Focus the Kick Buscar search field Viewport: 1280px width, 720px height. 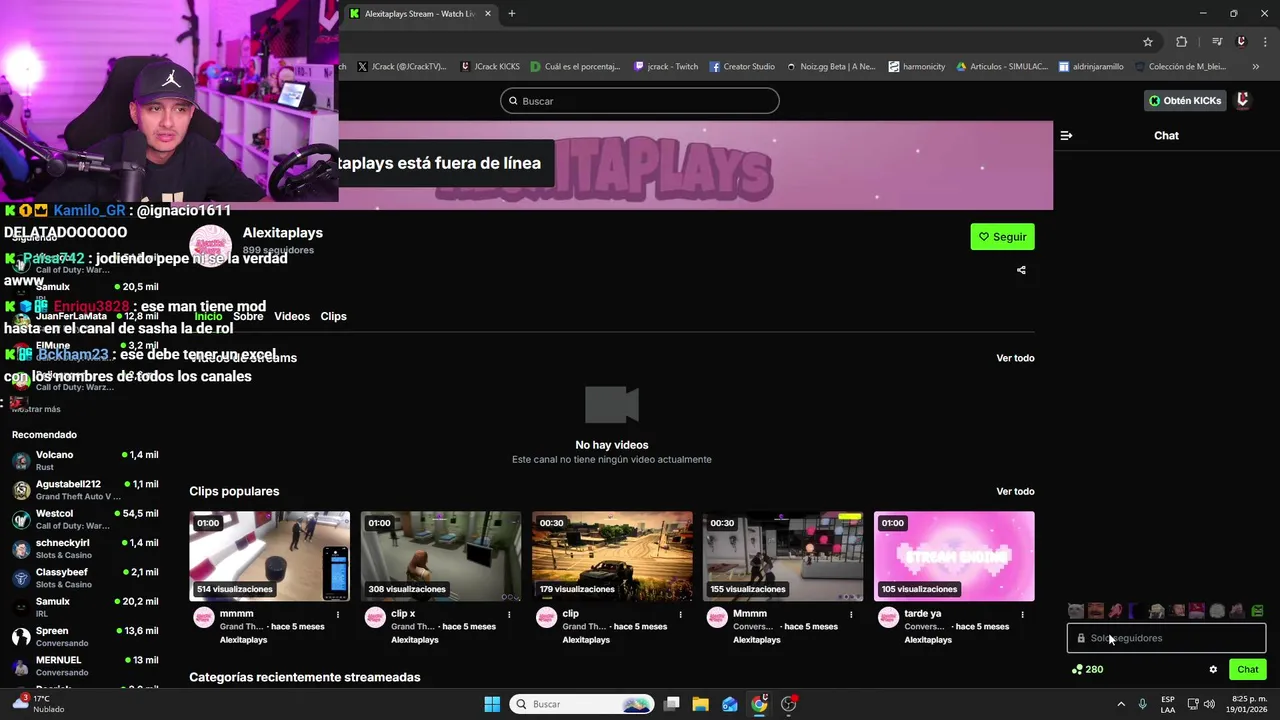tap(640, 101)
